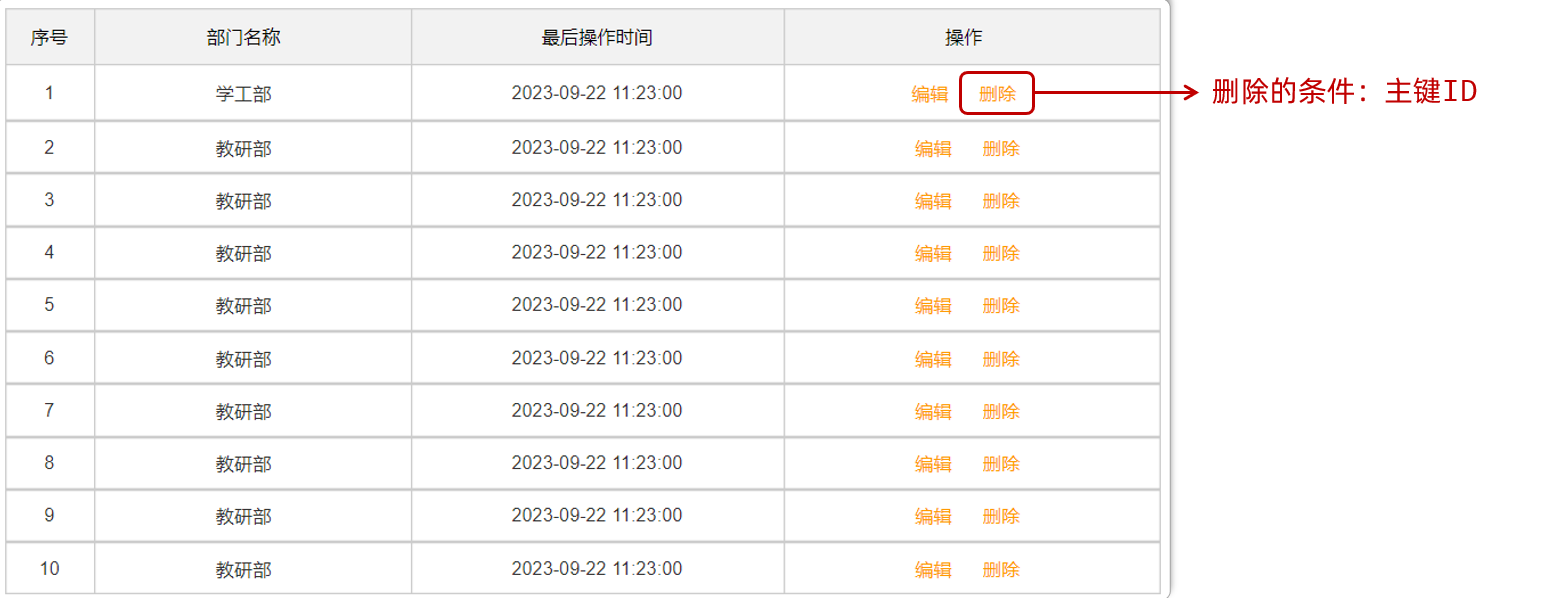Screen dimensions: 1554x598
Task: Click 编辑 link in row 10
Action: (x=933, y=570)
